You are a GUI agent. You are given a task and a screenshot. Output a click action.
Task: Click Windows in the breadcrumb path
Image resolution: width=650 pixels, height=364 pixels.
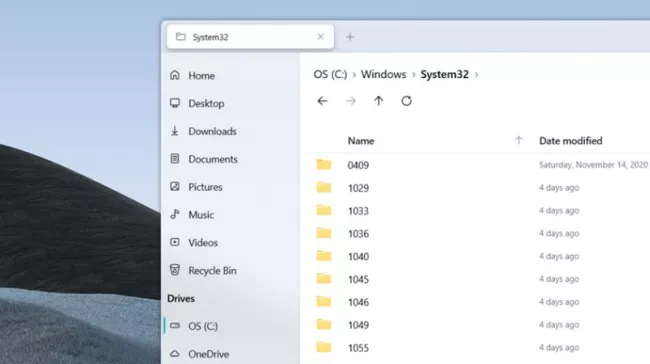point(383,74)
